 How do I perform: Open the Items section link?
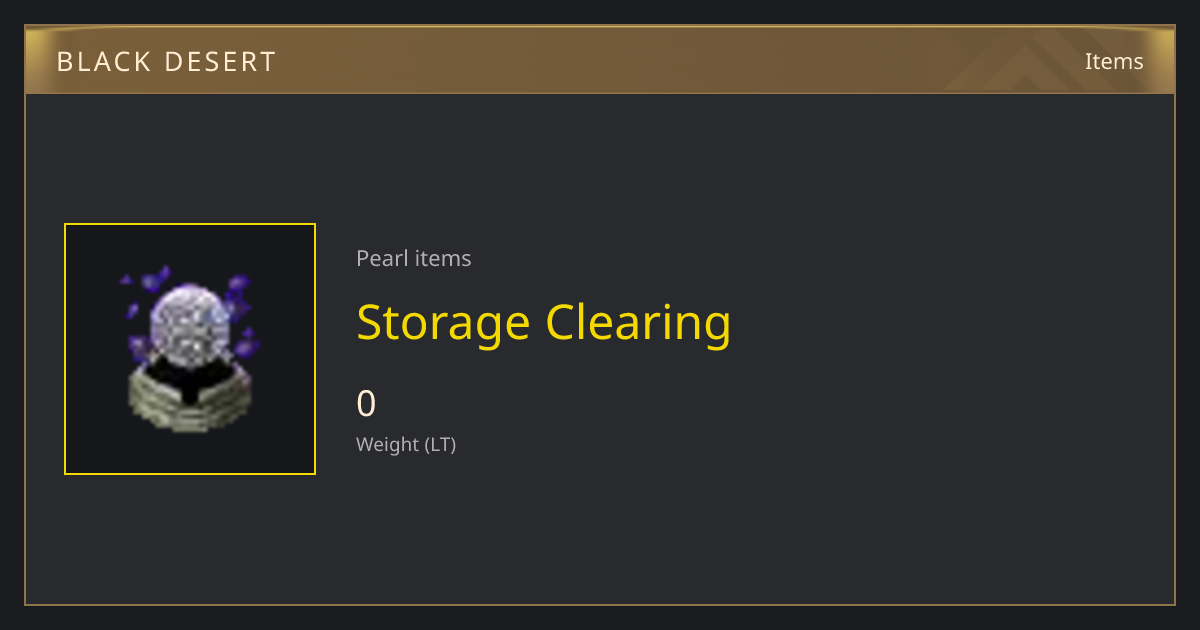point(1114,61)
